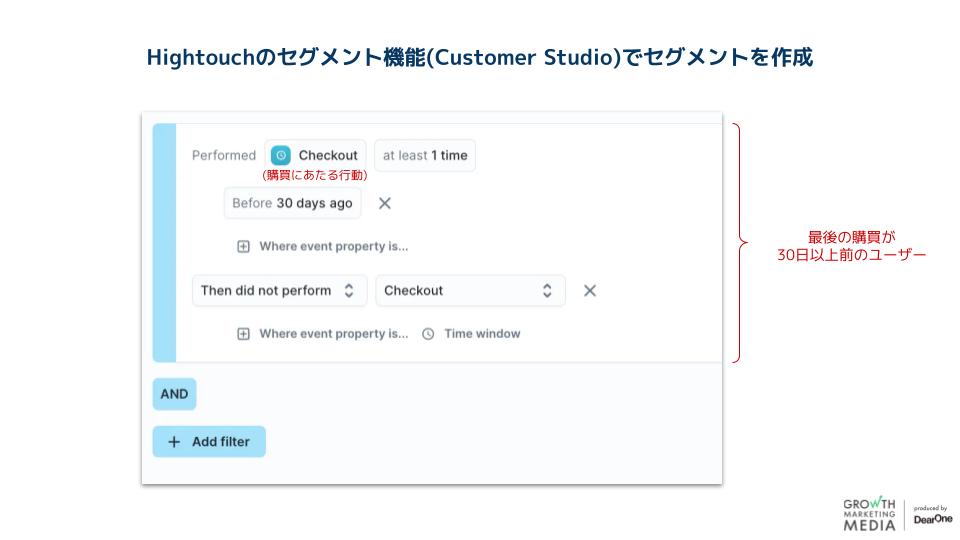Click the teal clock icon beside Performed Checkout
960x540 pixels.
281,155
